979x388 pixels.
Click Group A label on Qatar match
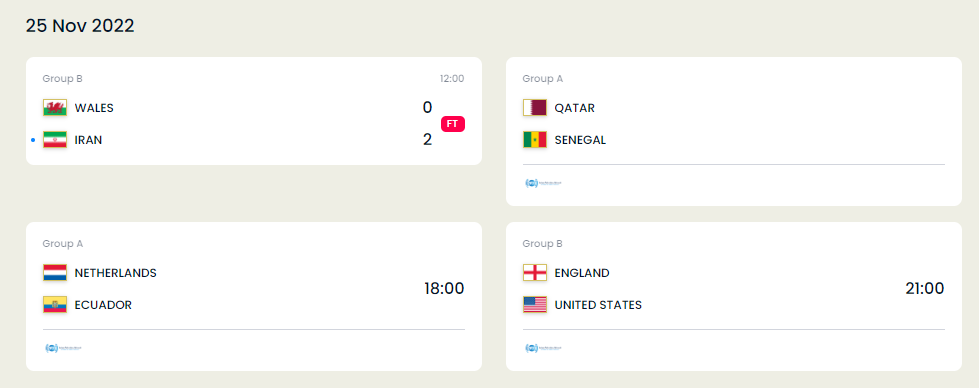pyautogui.click(x=543, y=79)
